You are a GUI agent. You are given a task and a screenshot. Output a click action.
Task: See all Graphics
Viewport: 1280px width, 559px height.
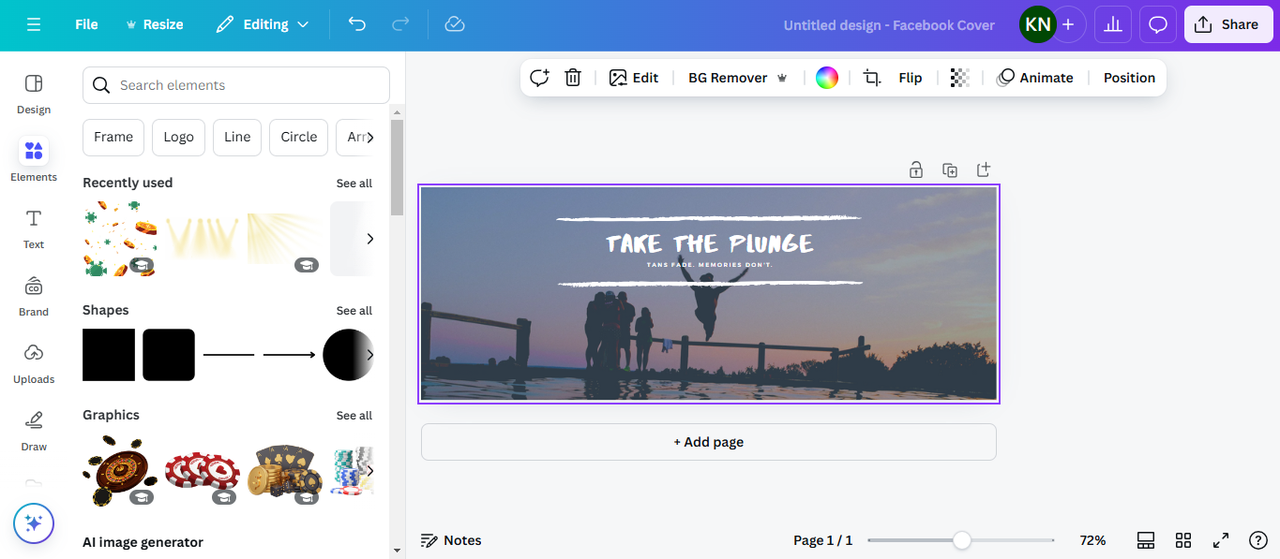point(354,416)
